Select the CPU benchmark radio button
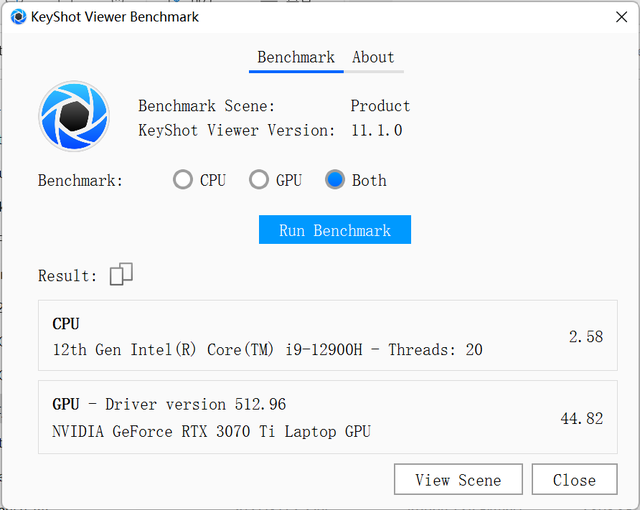640x510 pixels. coord(183,180)
